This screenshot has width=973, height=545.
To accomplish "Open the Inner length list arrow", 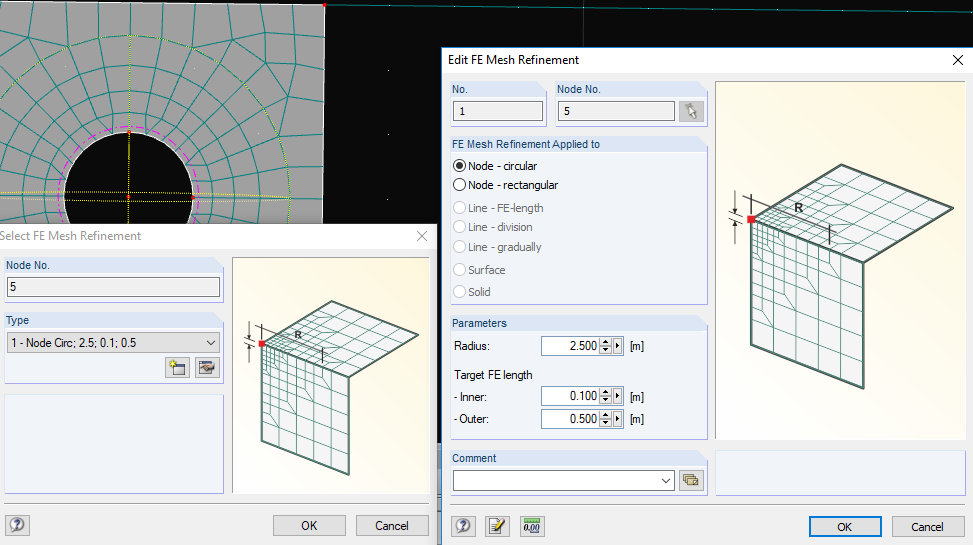I will click(617, 396).
